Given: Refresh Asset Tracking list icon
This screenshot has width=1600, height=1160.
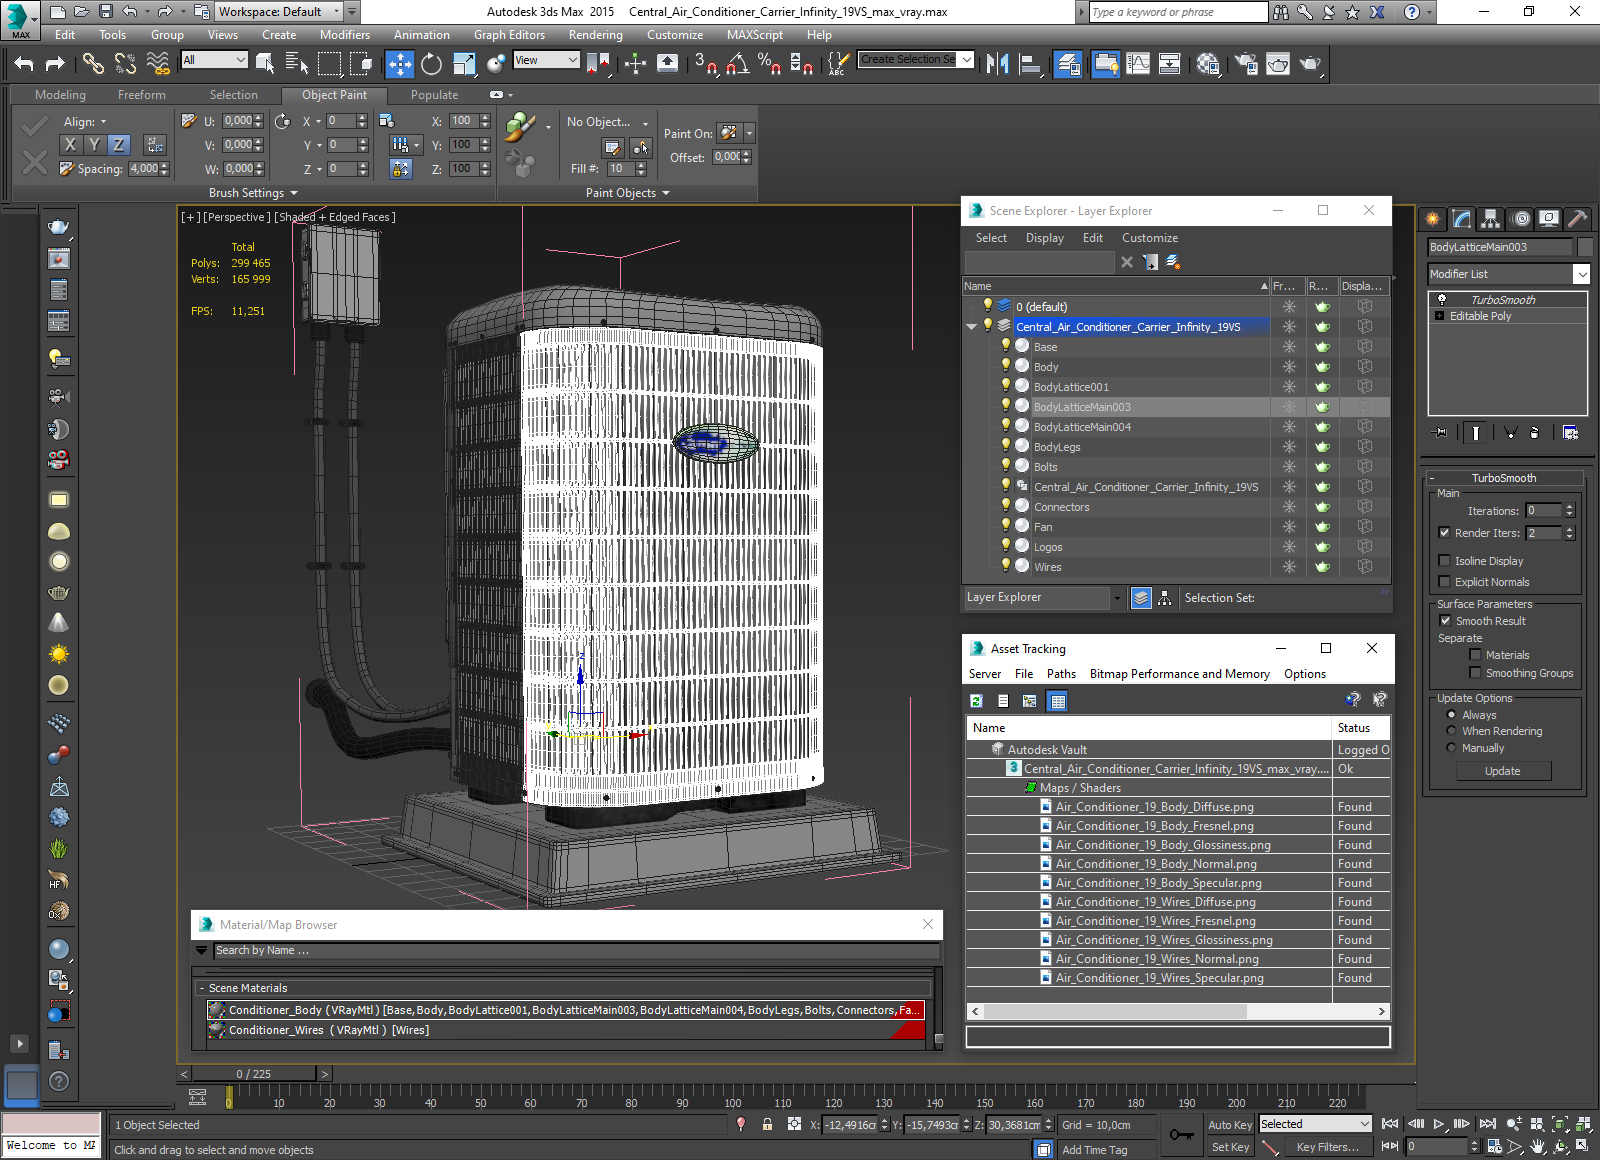Looking at the screenshot, I should pyautogui.click(x=976, y=701).
